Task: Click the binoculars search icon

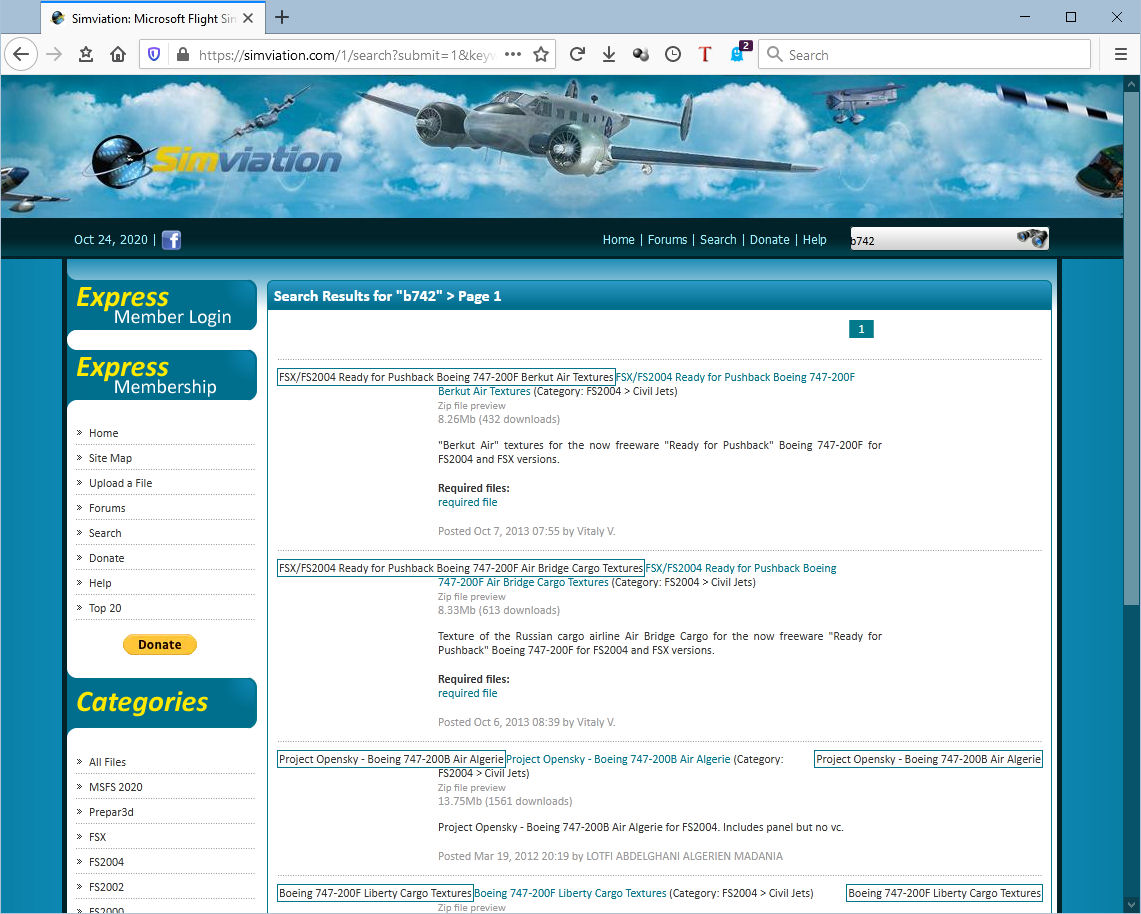Action: [1031, 239]
